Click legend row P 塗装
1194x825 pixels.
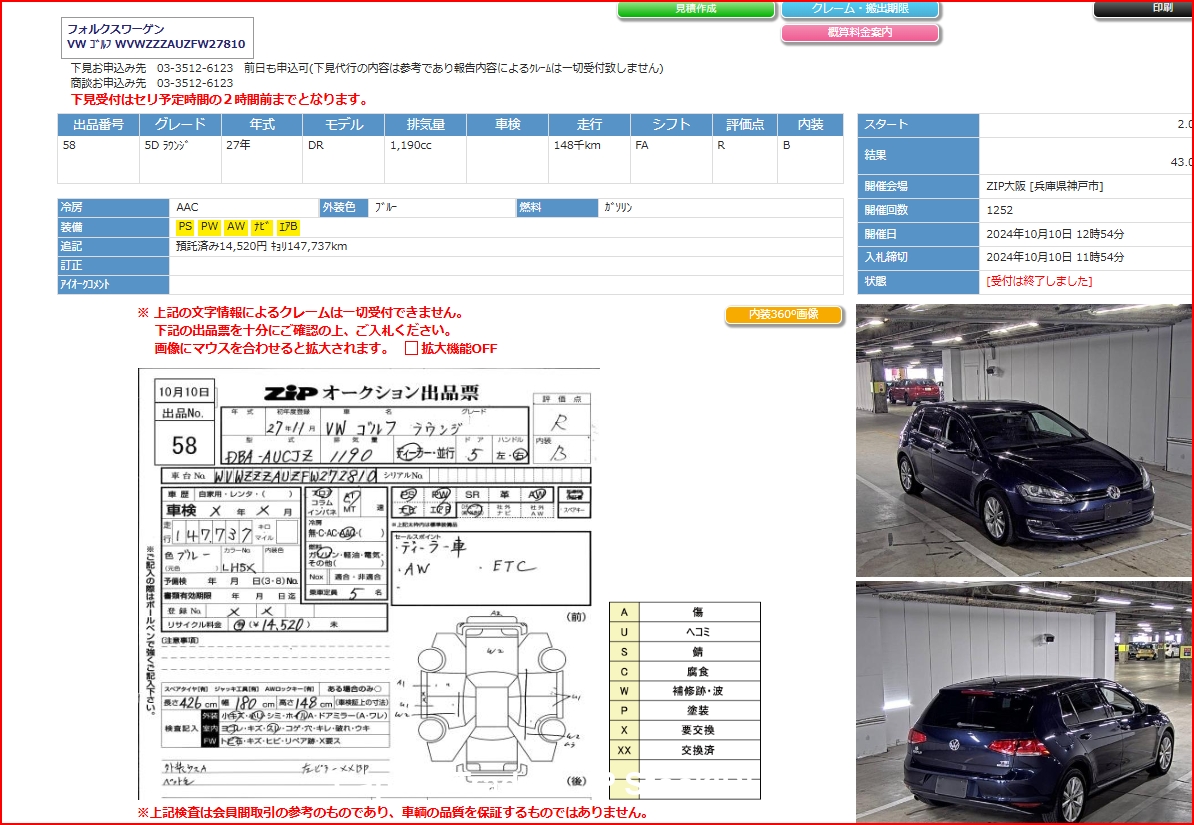tap(685, 711)
